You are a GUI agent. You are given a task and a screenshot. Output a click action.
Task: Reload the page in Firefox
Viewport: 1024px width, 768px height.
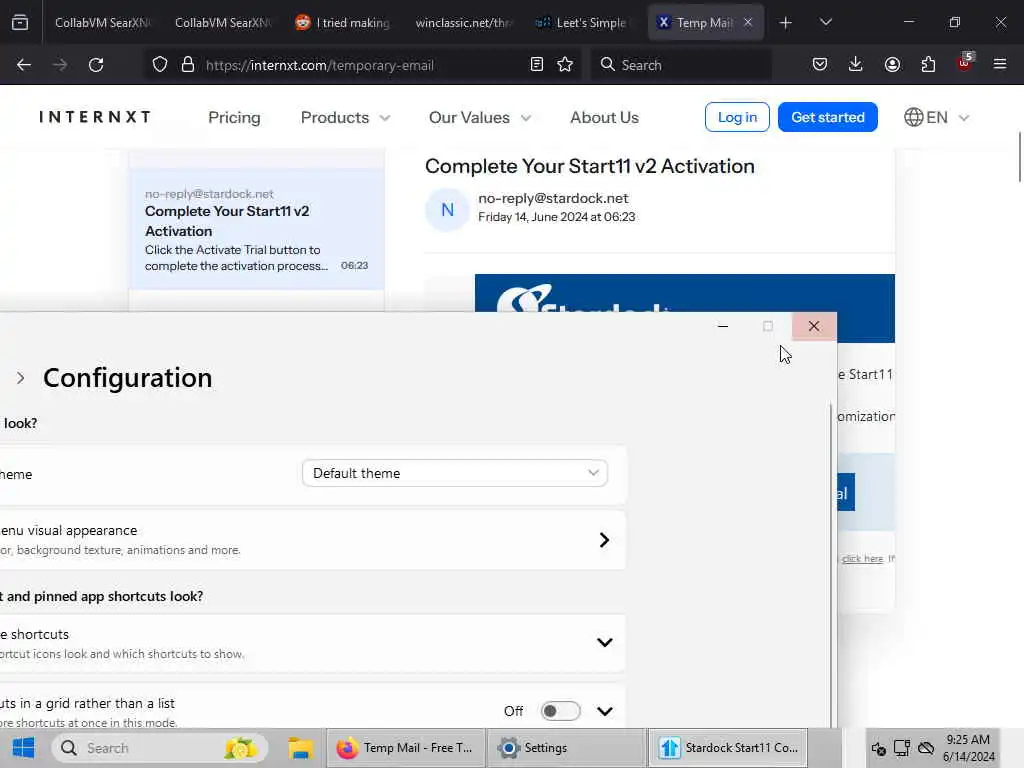(x=96, y=65)
